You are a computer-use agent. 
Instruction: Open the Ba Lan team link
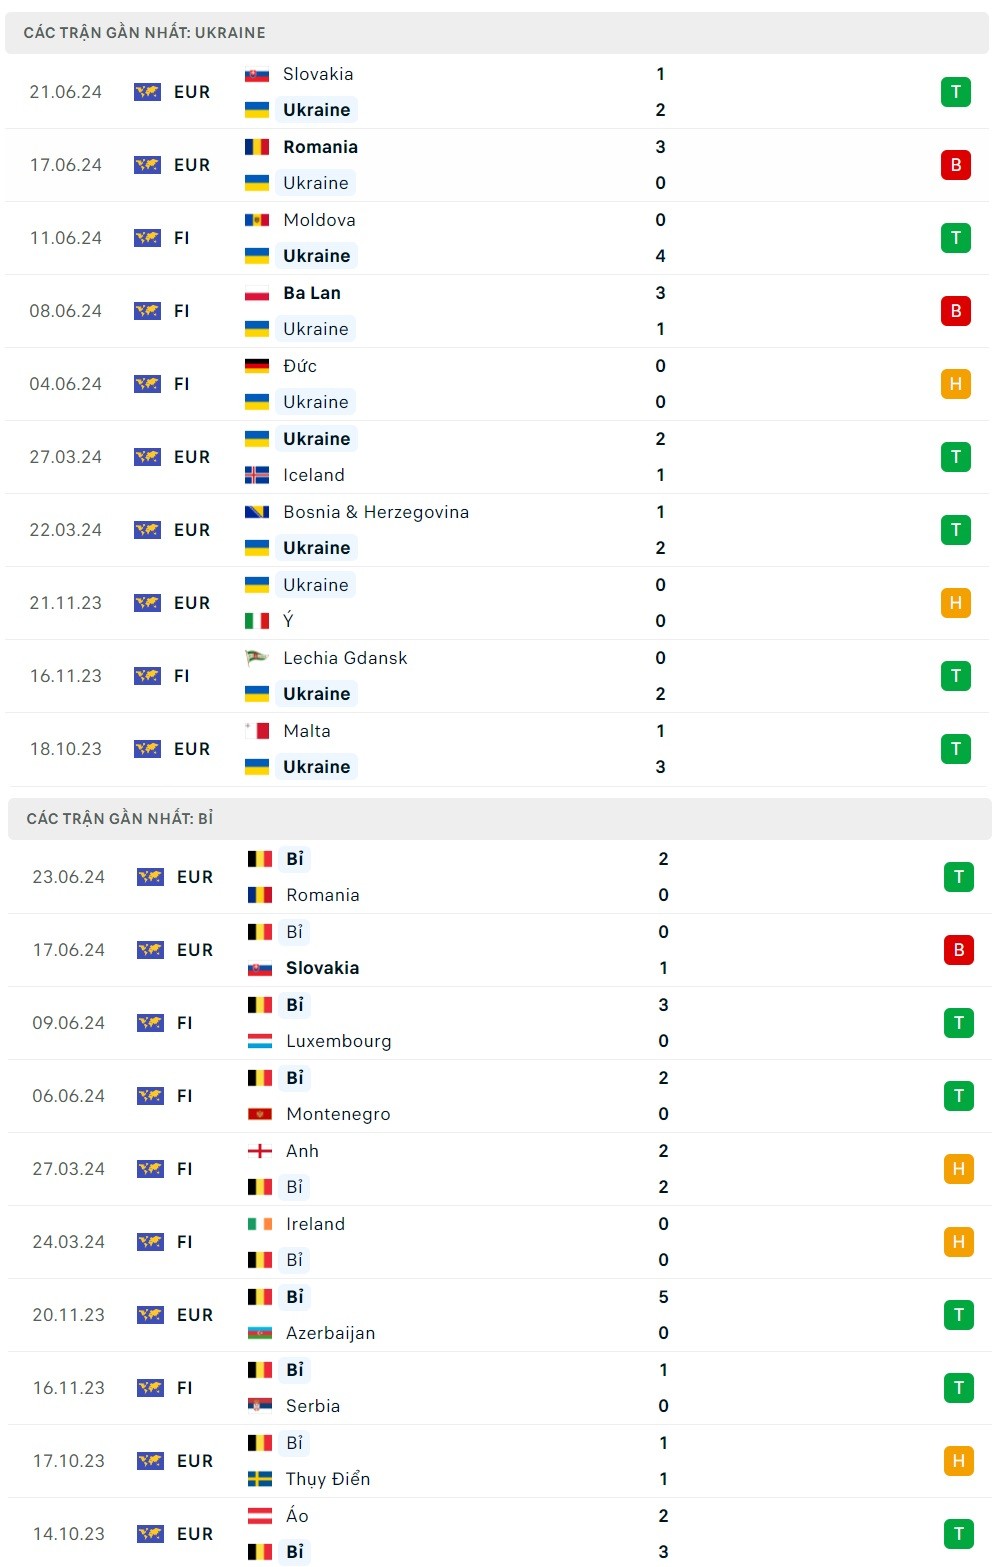click(312, 293)
